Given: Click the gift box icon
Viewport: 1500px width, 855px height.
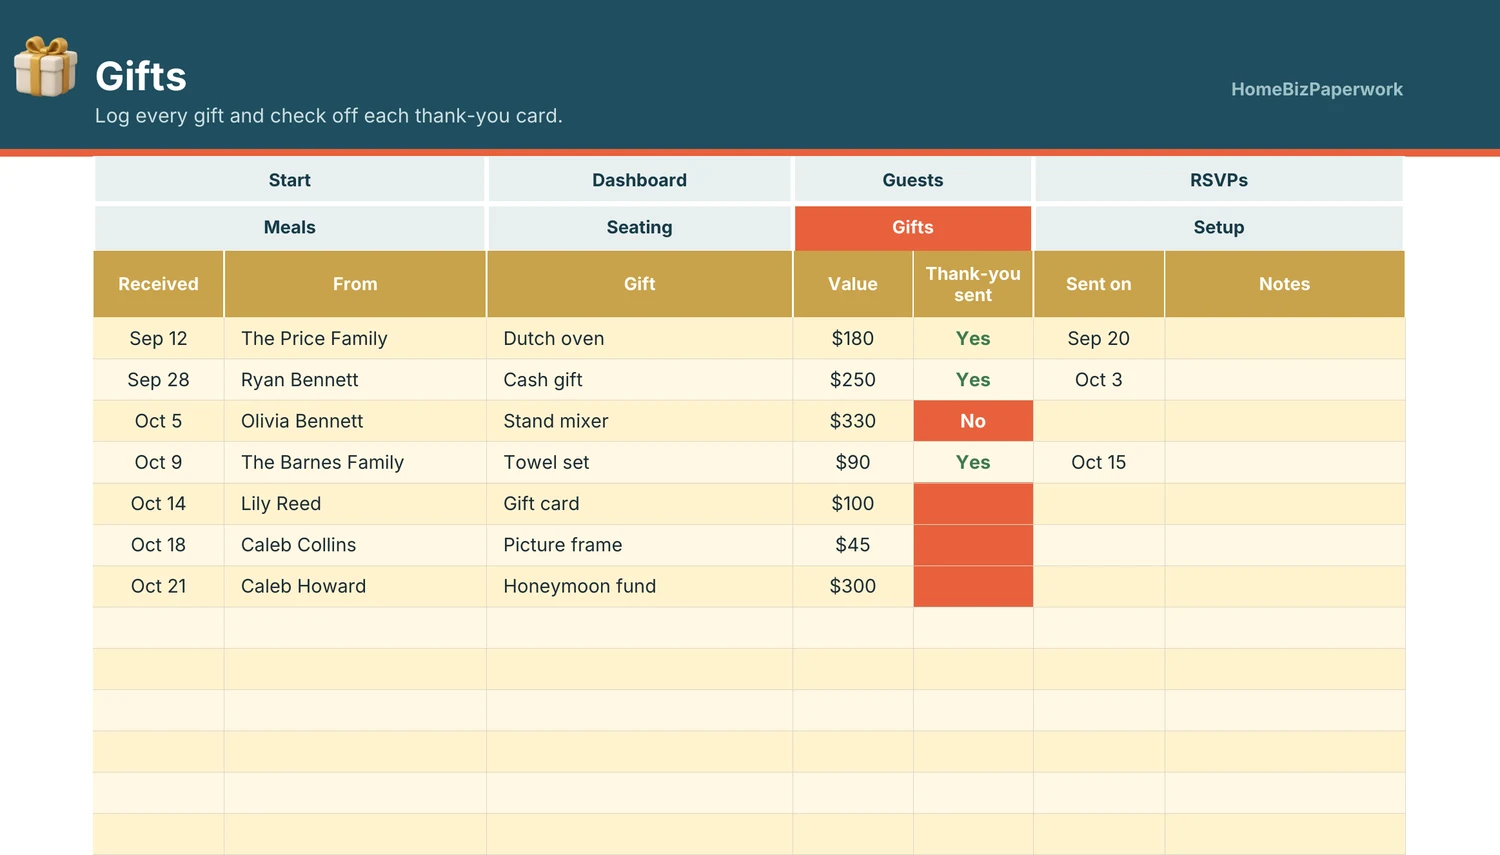Looking at the screenshot, I should click(45, 67).
